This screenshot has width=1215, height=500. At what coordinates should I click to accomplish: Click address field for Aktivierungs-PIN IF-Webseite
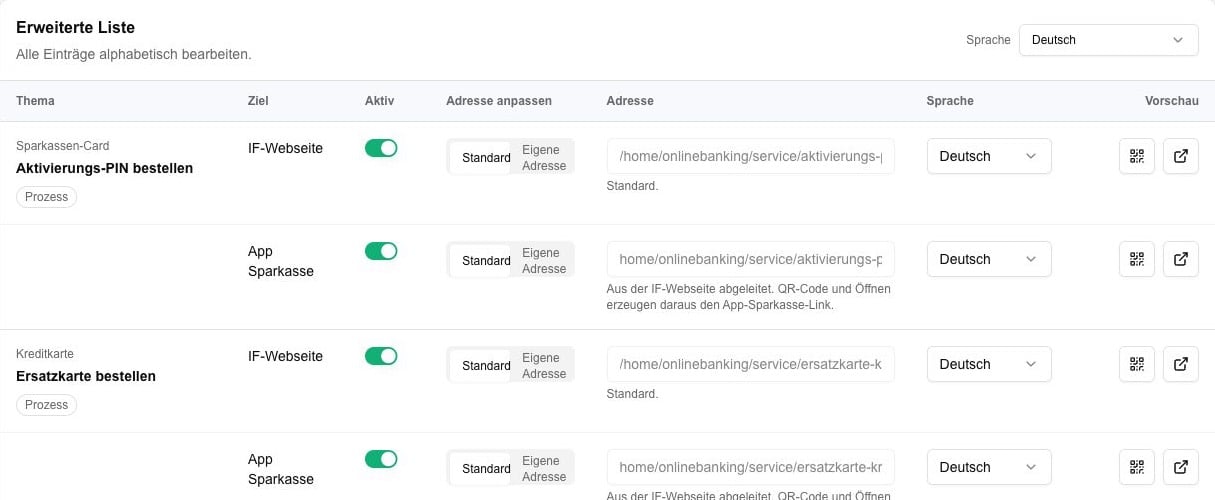[751, 156]
